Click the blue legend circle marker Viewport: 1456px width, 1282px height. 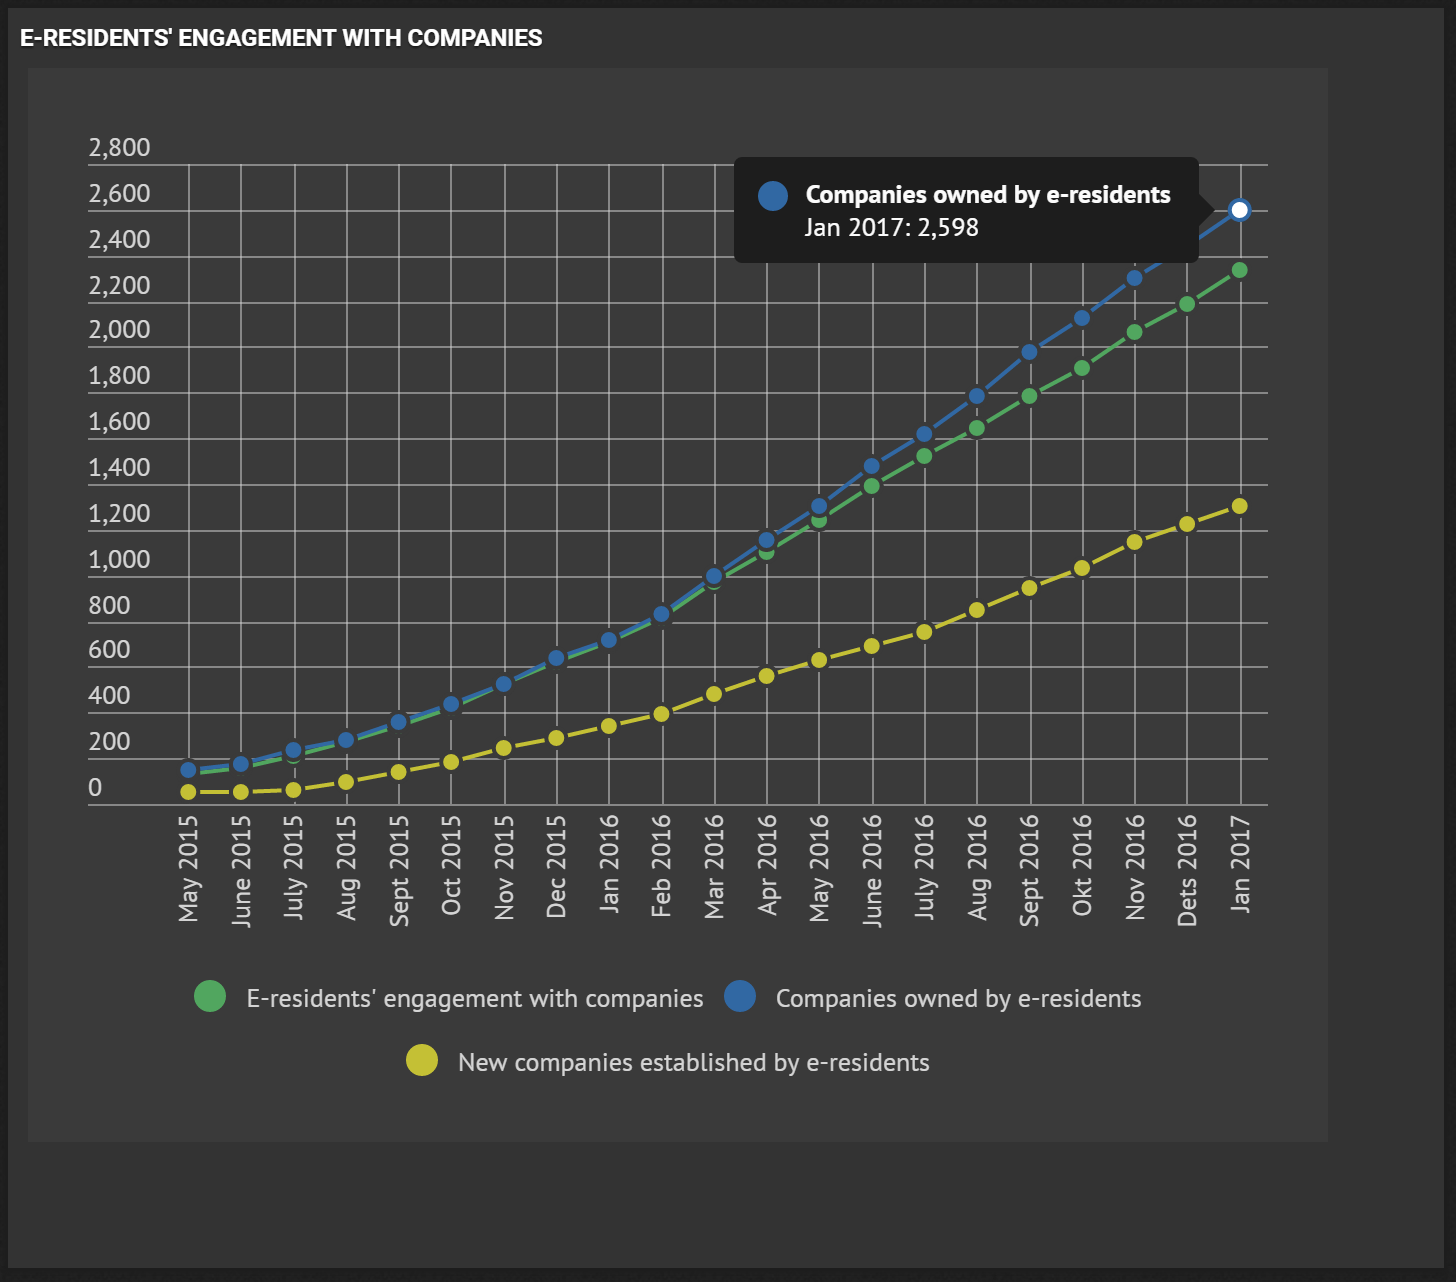[x=740, y=996]
